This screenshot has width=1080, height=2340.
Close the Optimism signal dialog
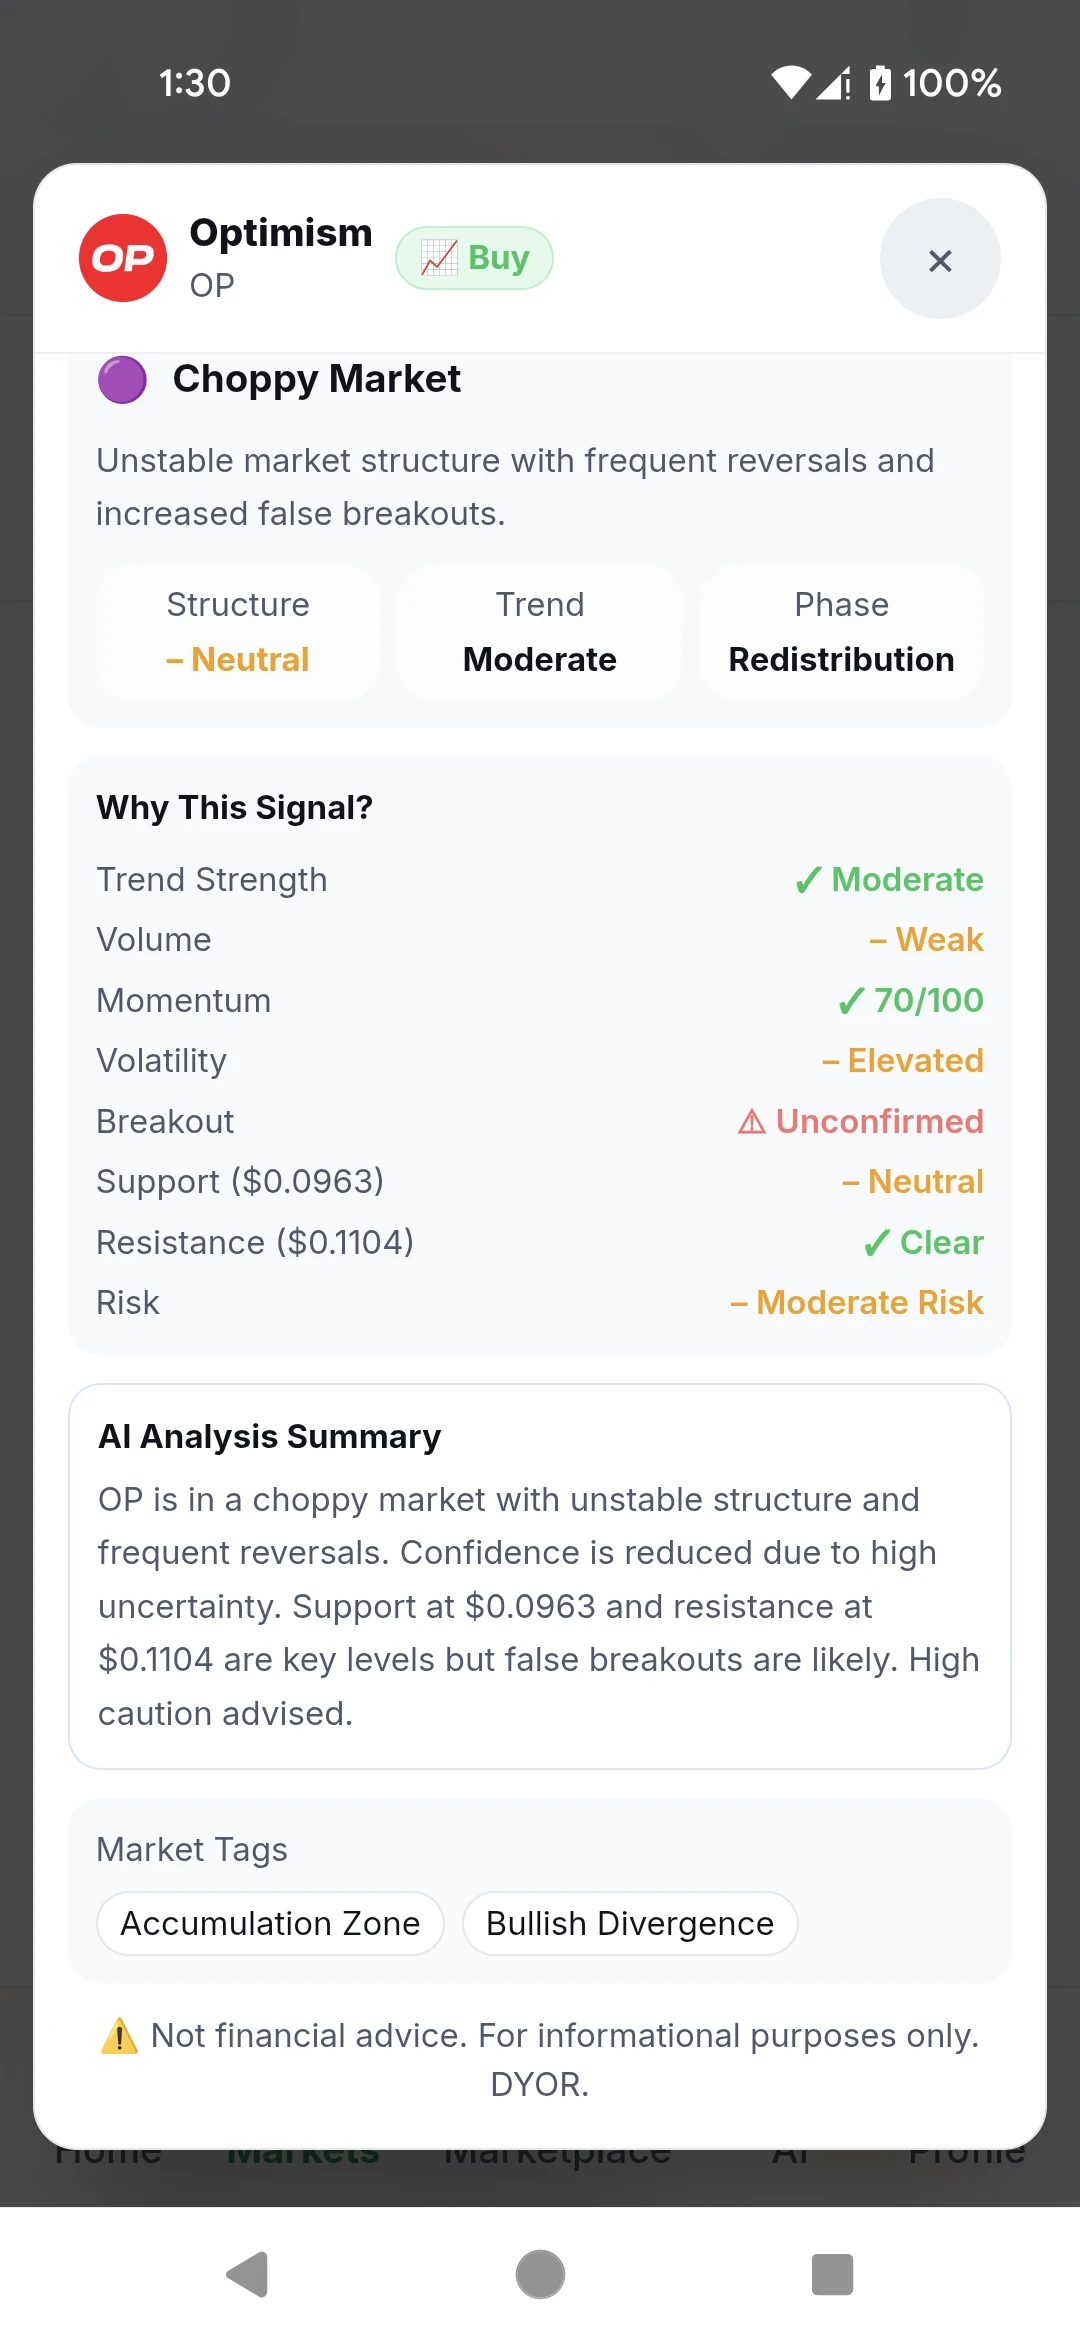coord(940,259)
